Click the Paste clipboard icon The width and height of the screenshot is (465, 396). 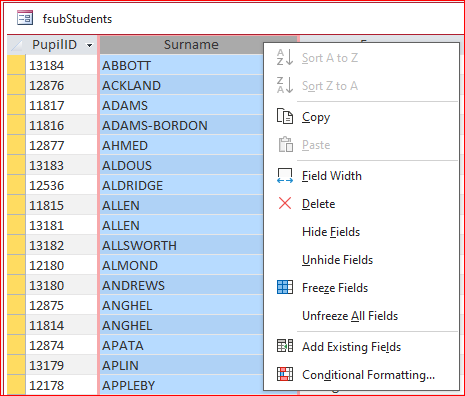coord(286,144)
